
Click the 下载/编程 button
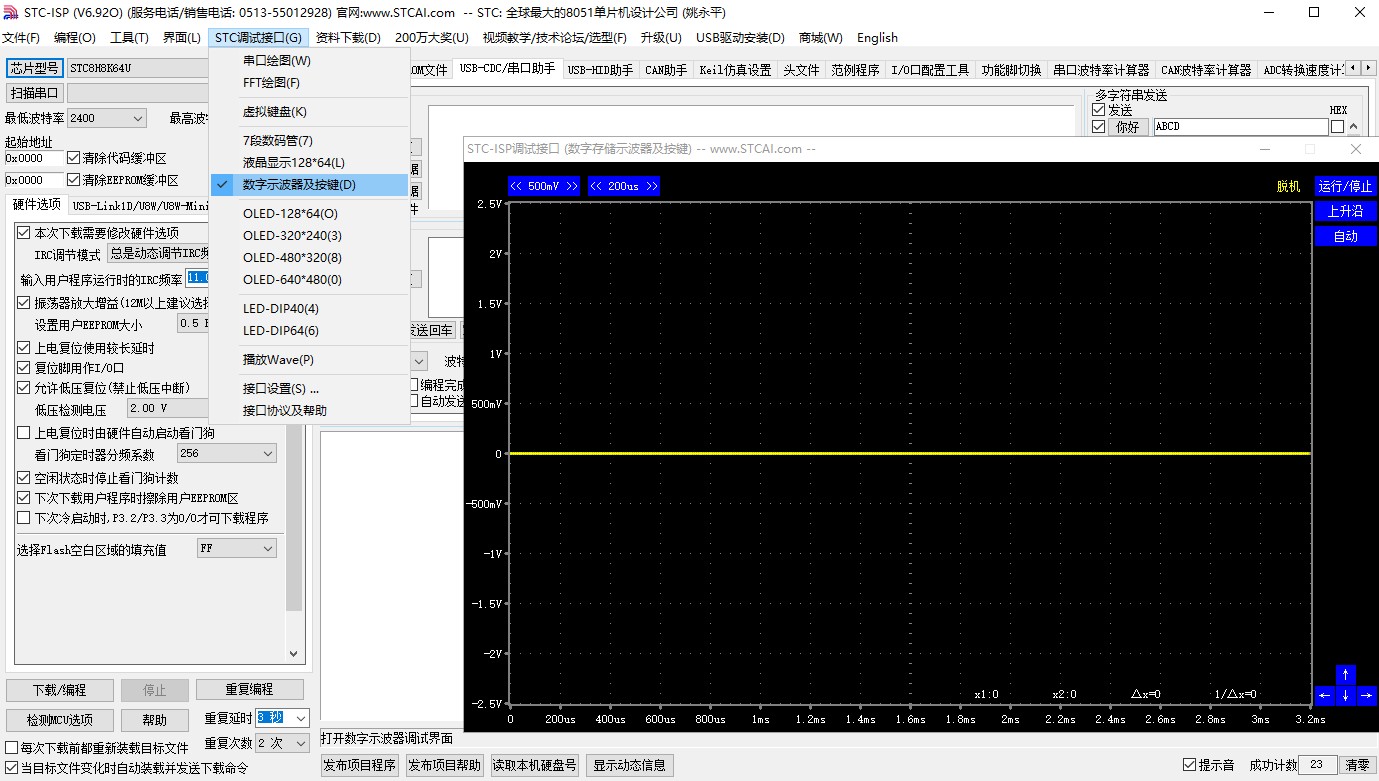[x=59, y=690]
